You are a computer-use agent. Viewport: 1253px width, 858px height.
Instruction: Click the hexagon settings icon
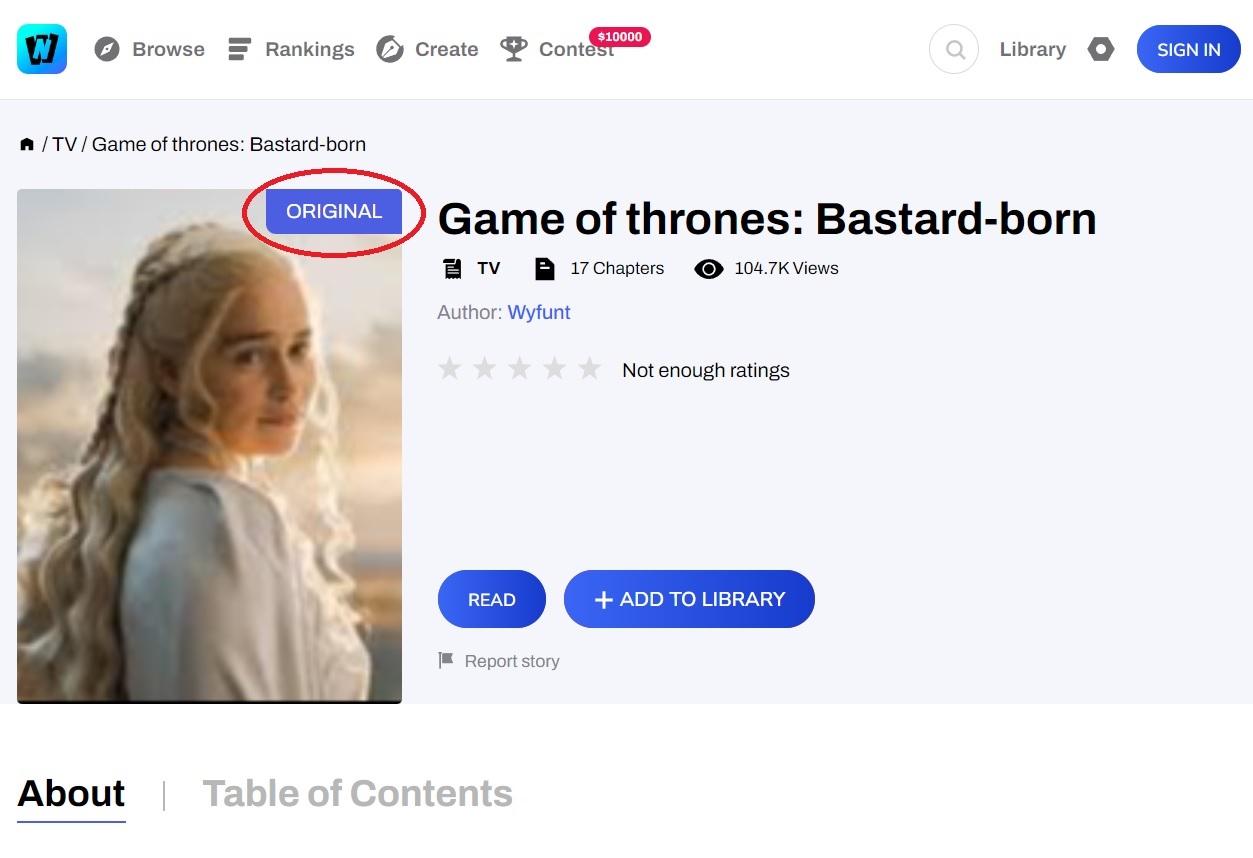(1101, 49)
